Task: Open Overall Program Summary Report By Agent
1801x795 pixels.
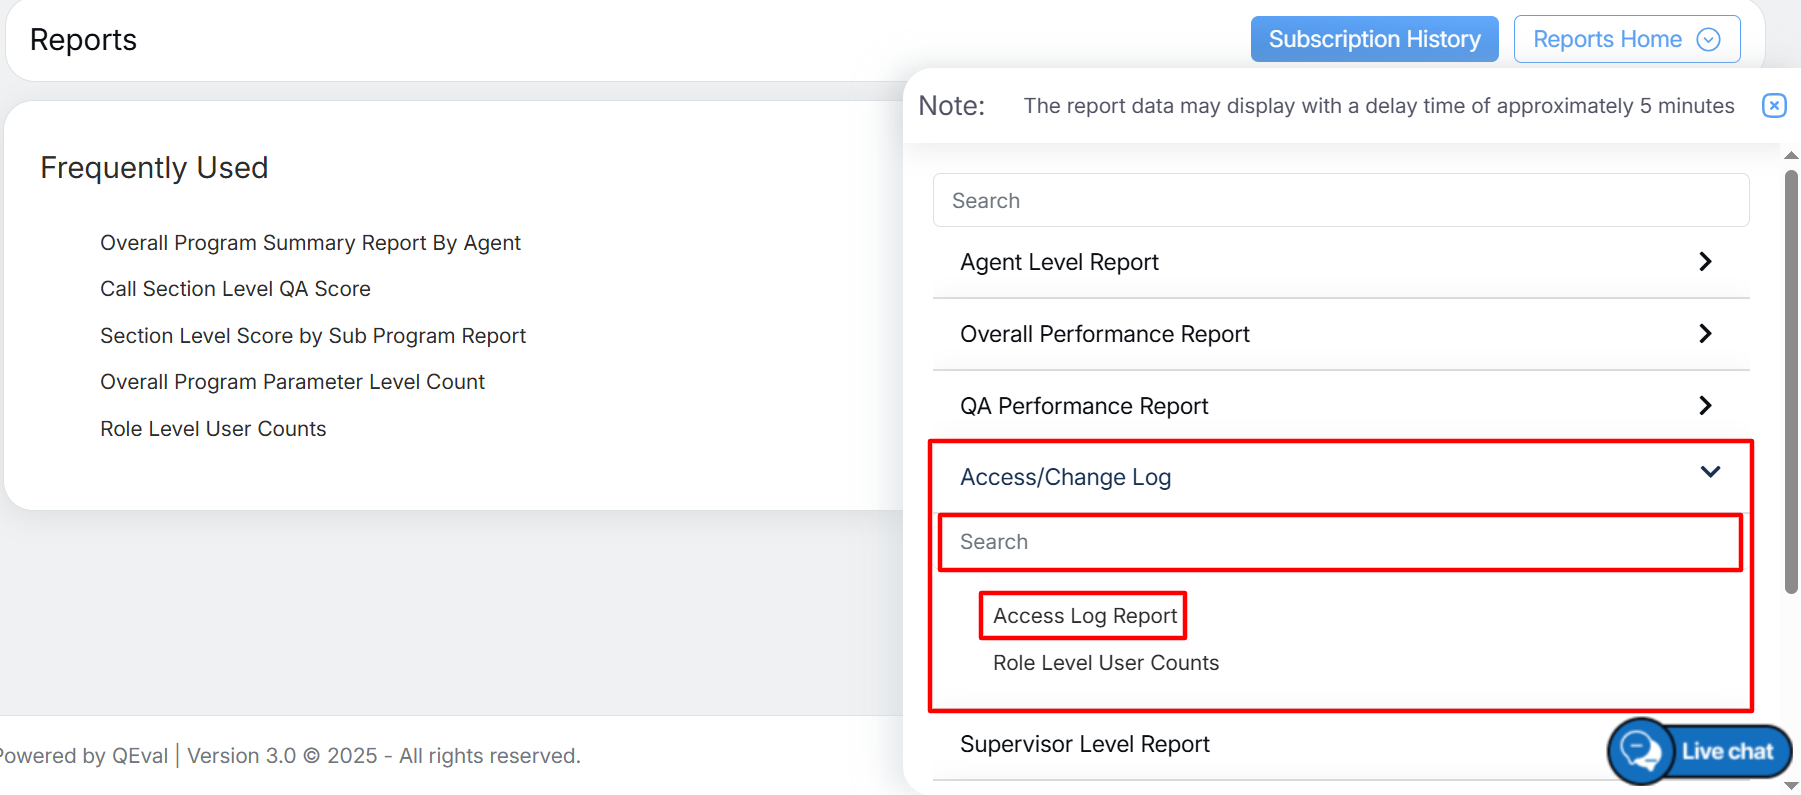Action: pyautogui.click(x=310, y=243)
